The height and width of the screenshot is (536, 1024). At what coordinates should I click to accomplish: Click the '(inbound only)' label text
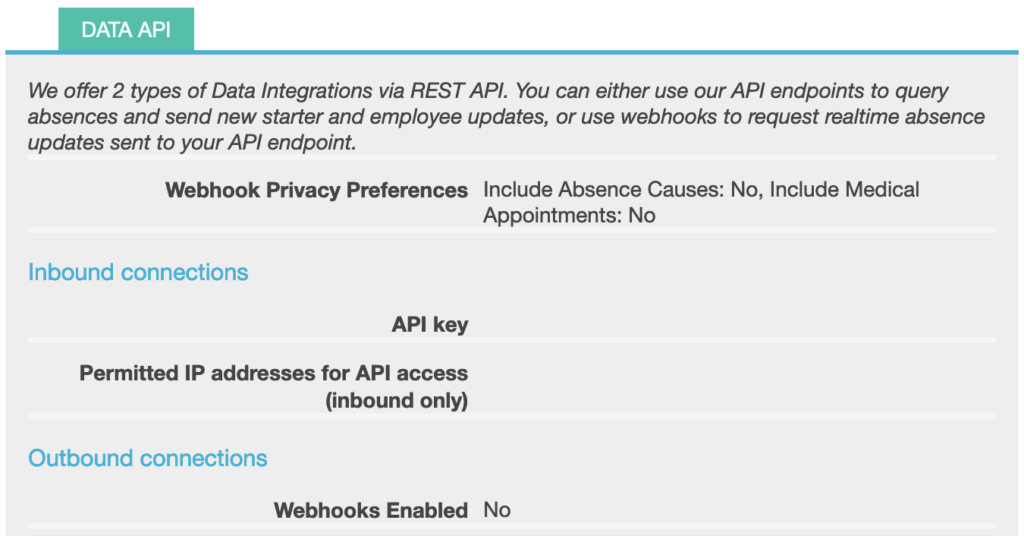pos(396,400)
